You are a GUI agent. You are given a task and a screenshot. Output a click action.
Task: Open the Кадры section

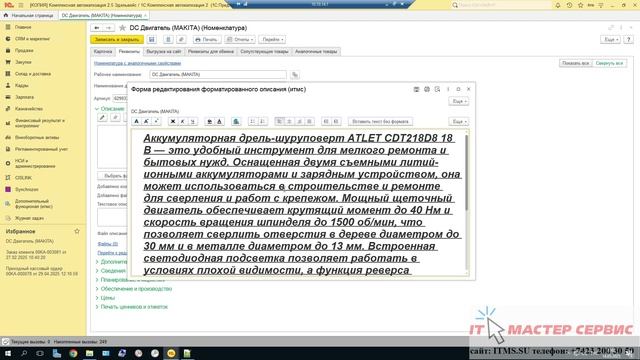tap(21, 86)
